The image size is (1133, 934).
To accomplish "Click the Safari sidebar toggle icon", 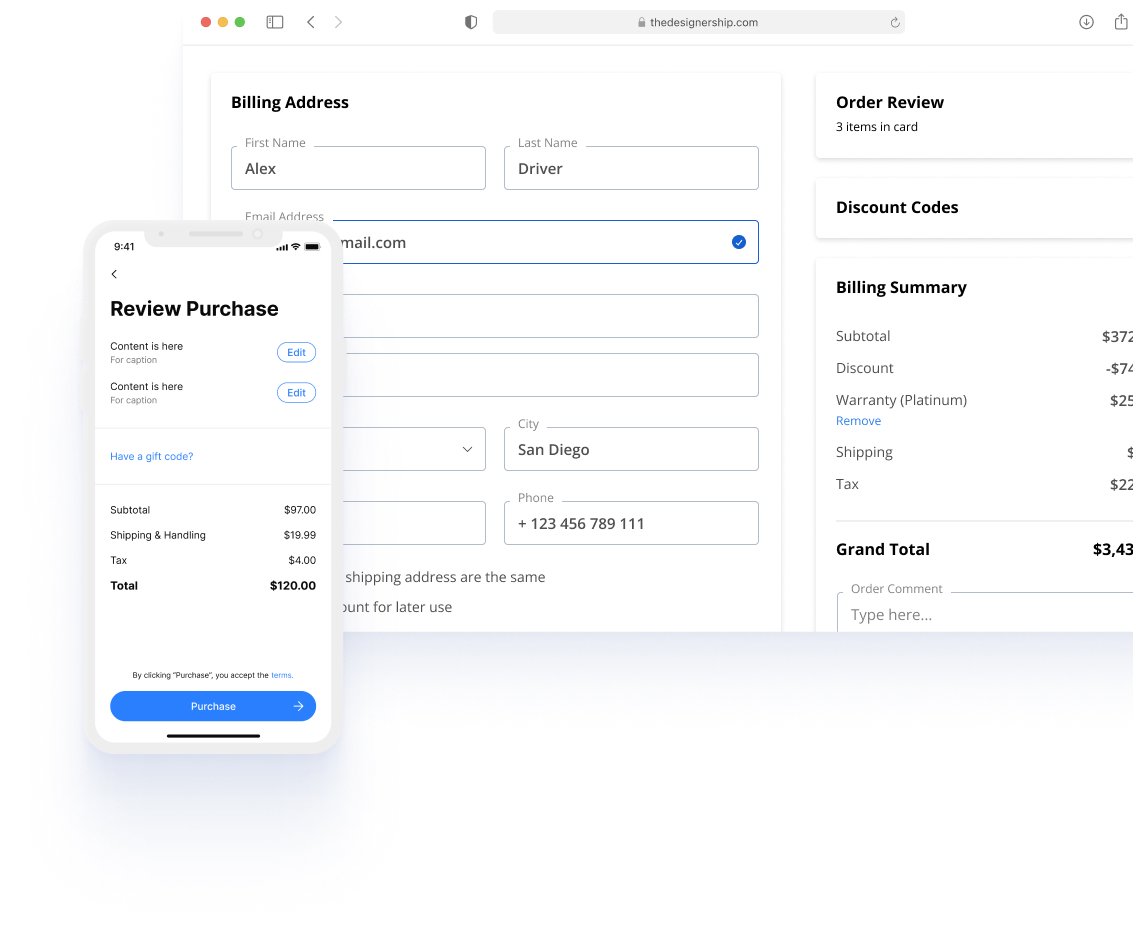I will point(275,22).
